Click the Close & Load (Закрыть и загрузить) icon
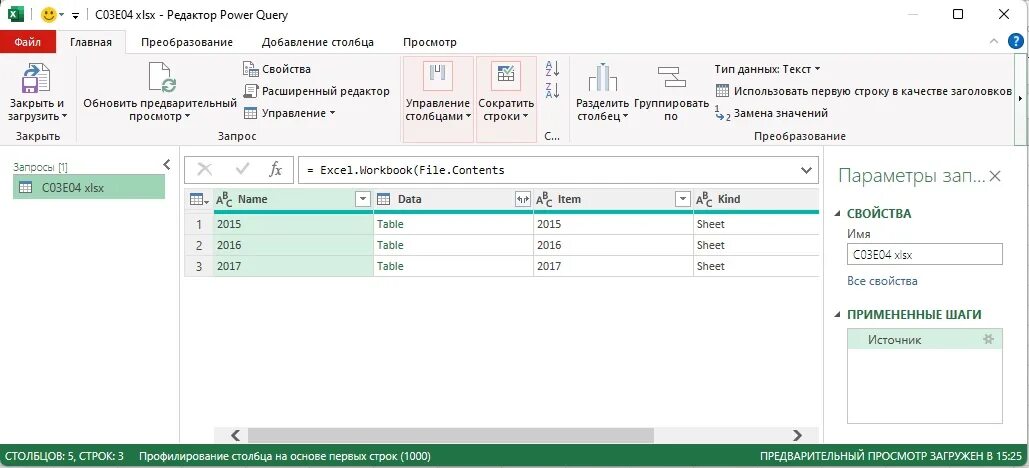 pos(36,77)
